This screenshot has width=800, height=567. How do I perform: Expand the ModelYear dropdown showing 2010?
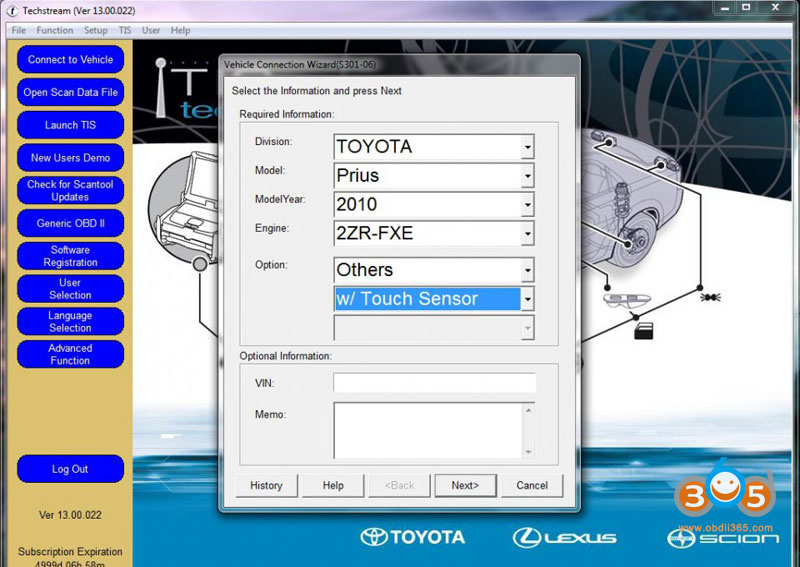pos(528,205)
